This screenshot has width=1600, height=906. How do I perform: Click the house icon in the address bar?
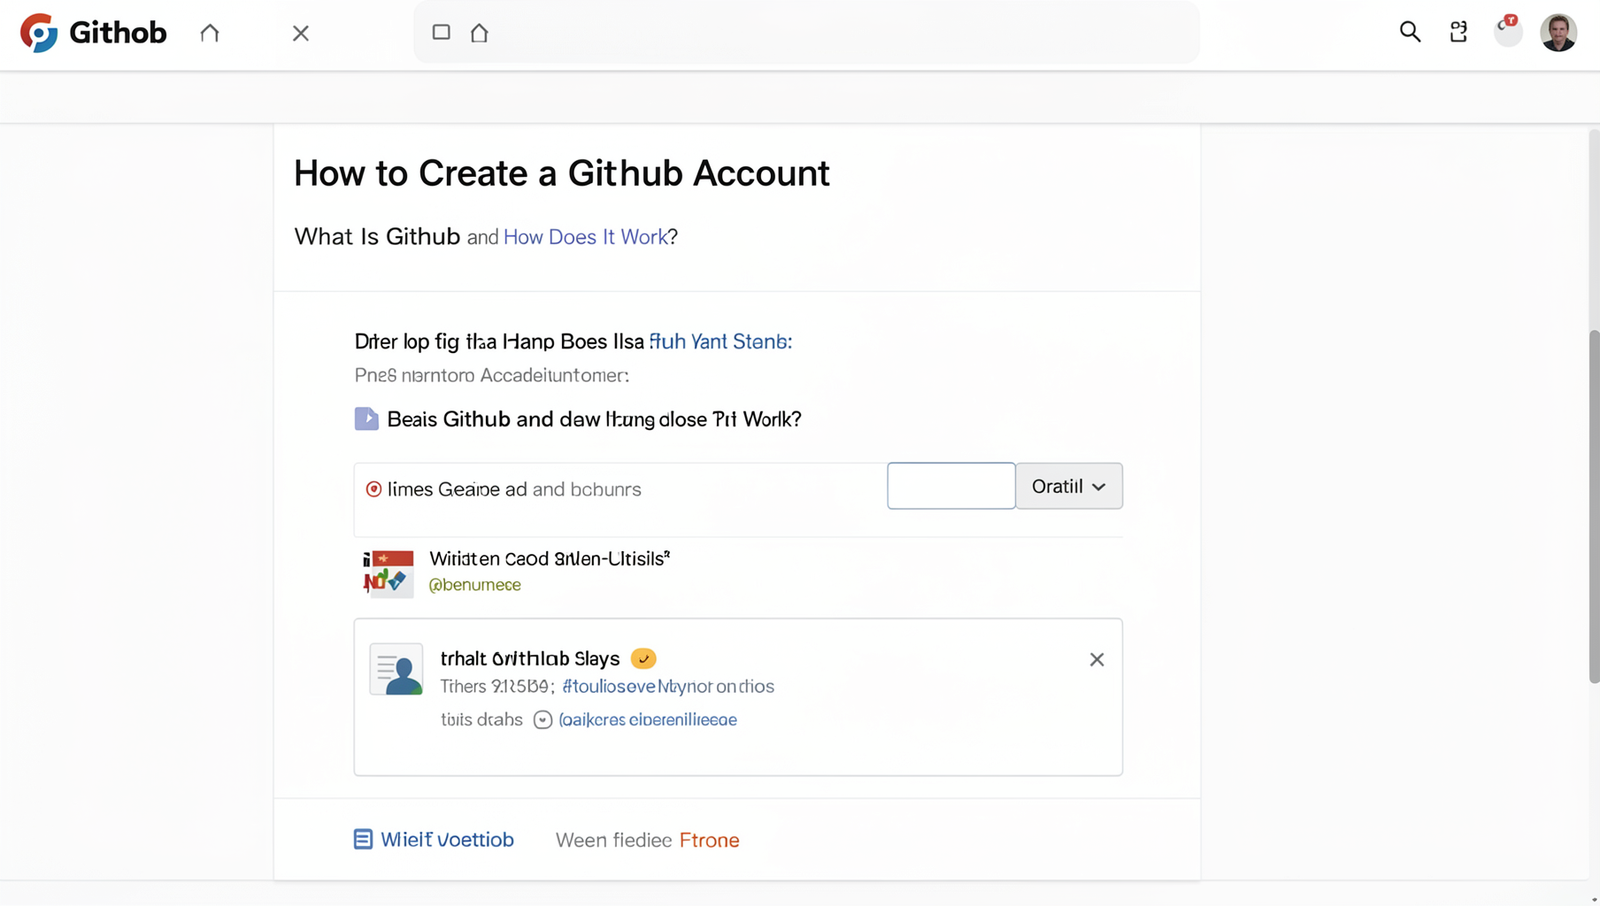point(480,32)
